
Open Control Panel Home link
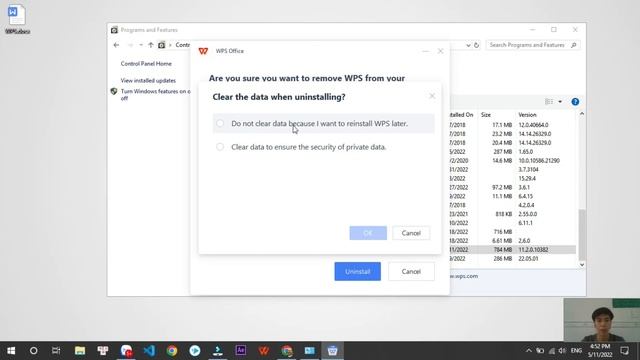pos(146,64)
